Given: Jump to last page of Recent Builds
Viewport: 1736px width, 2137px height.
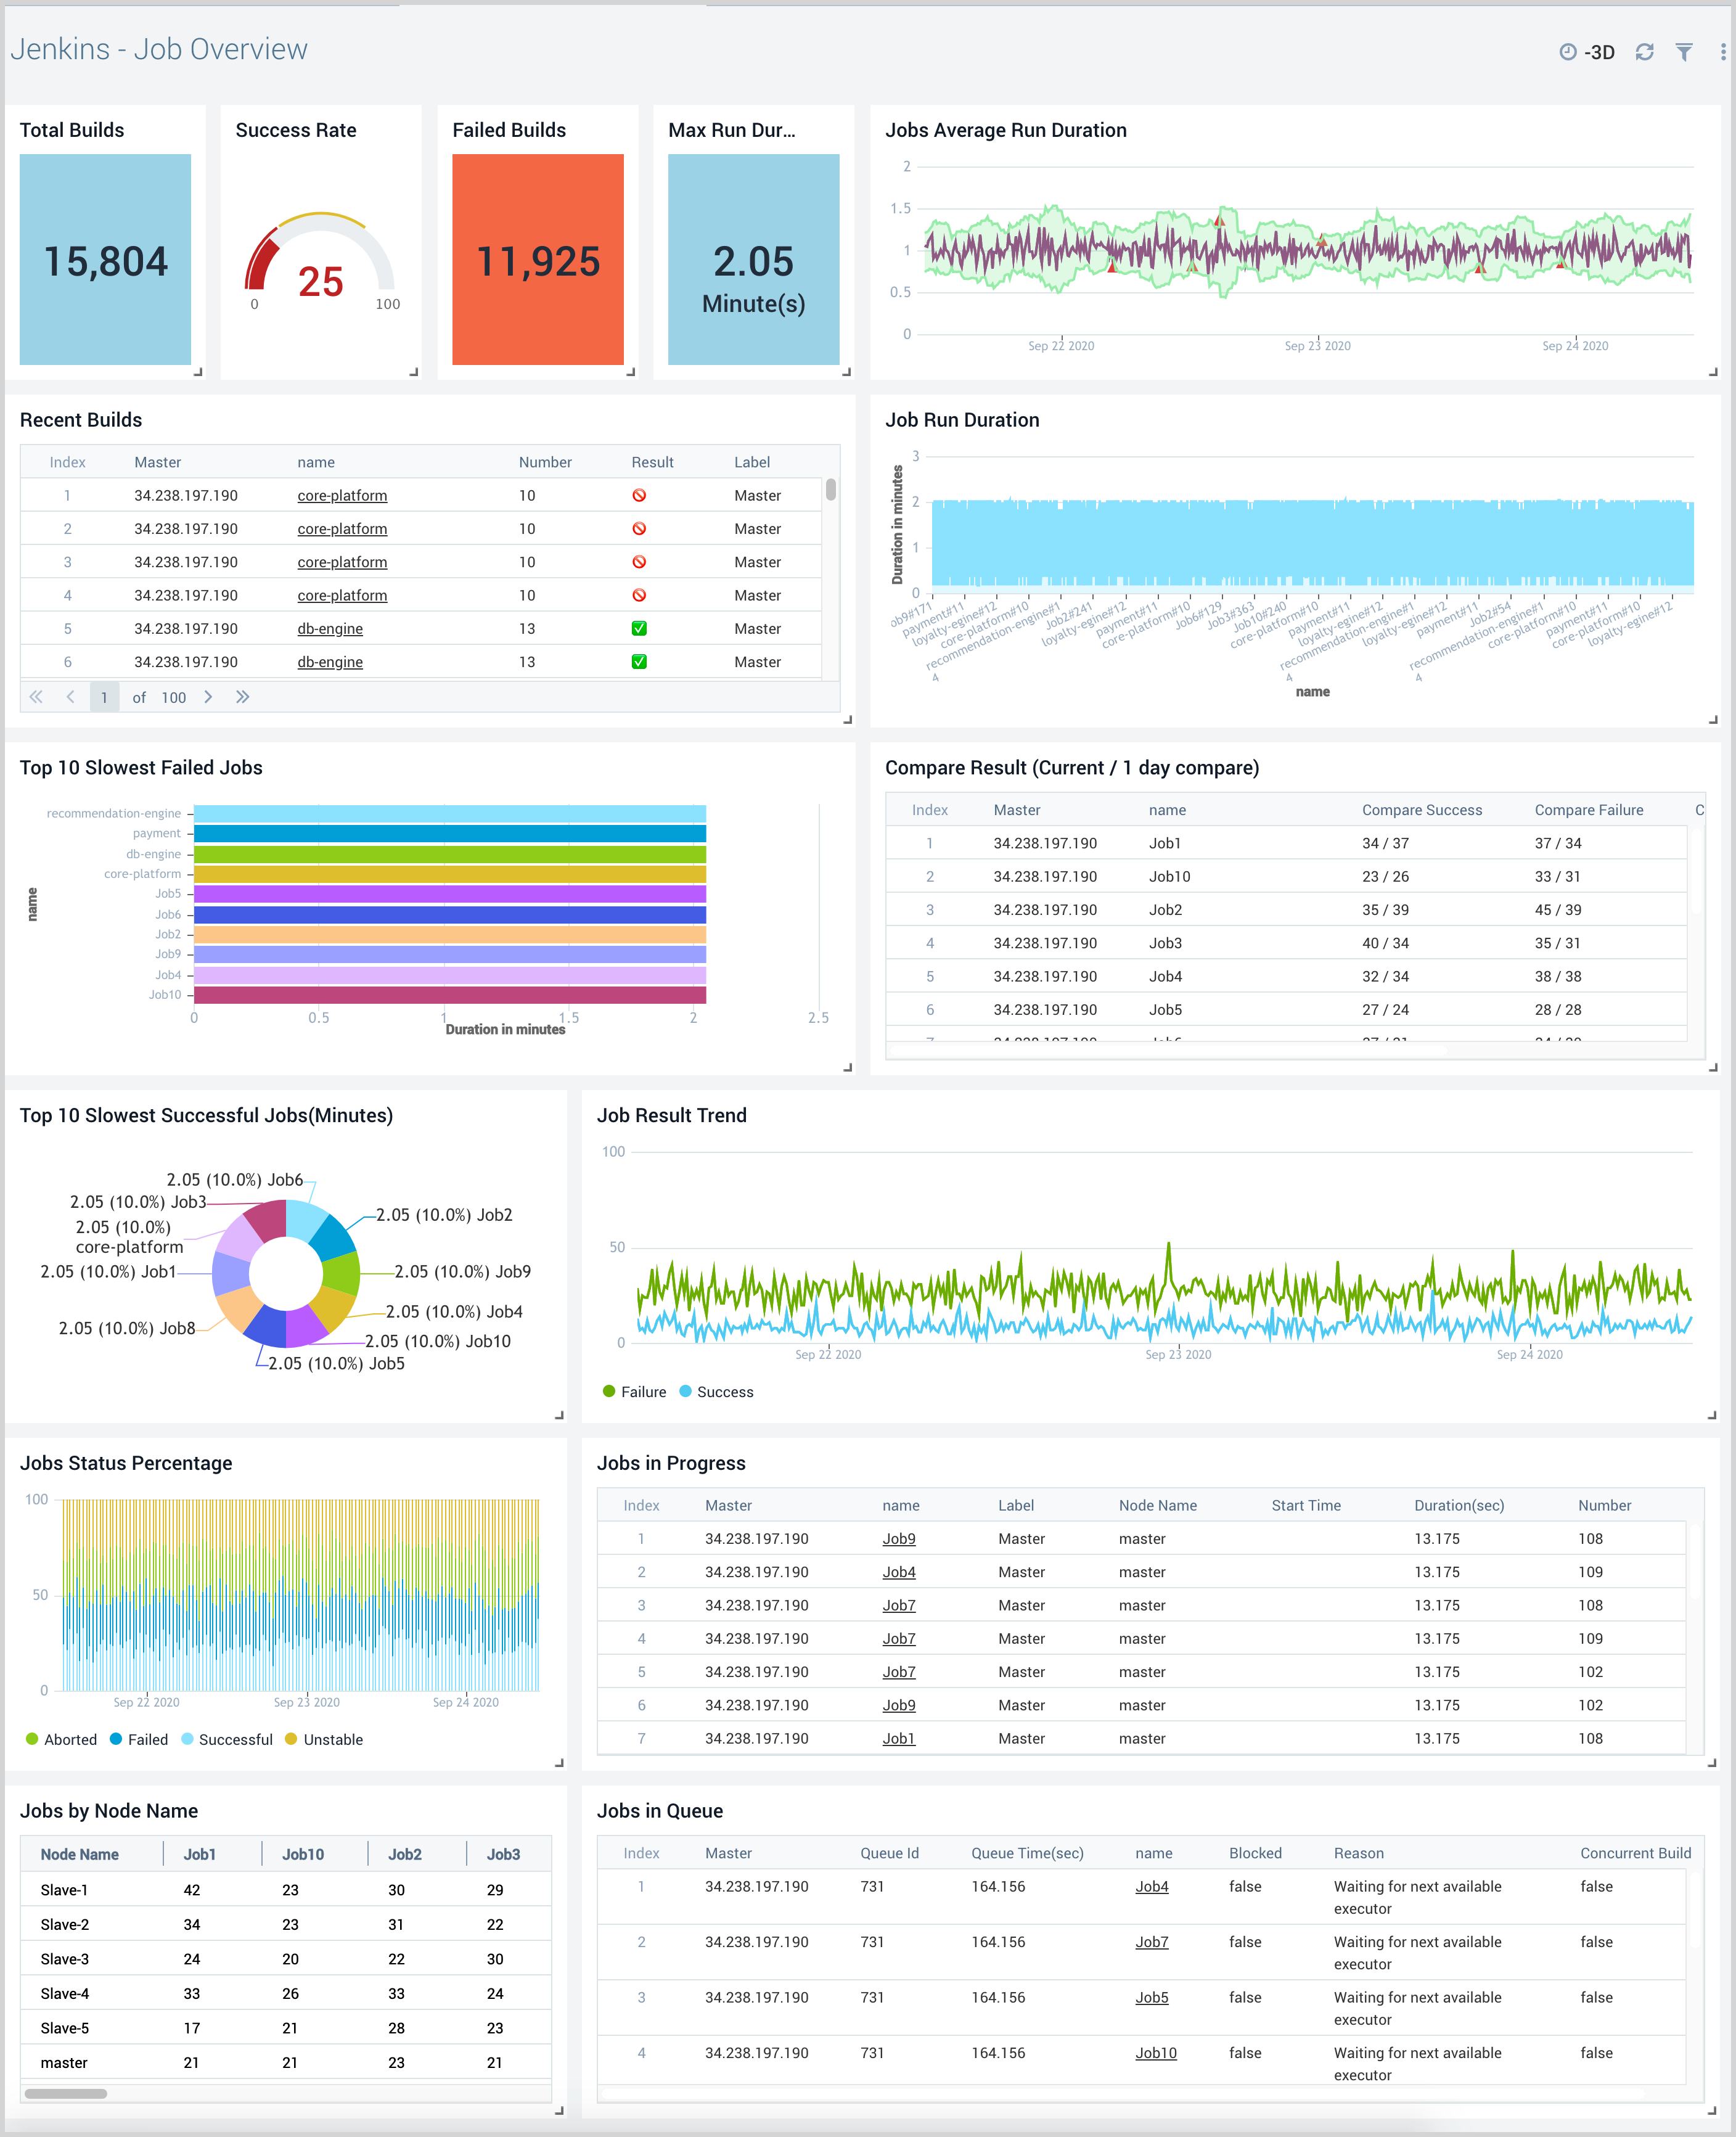Looking at the screenshot, I should coord(242,697).
